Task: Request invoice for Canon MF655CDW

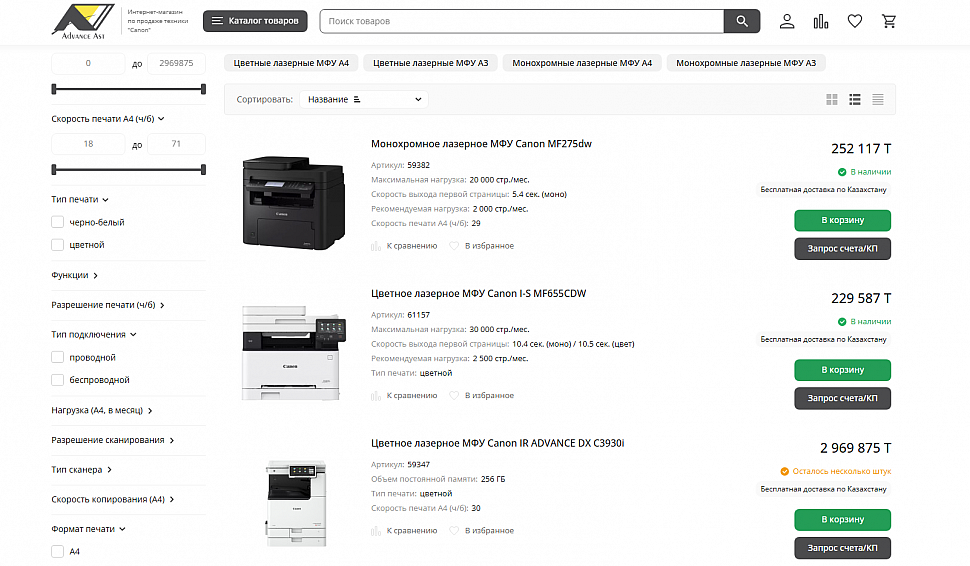Action: click(843, 398)
